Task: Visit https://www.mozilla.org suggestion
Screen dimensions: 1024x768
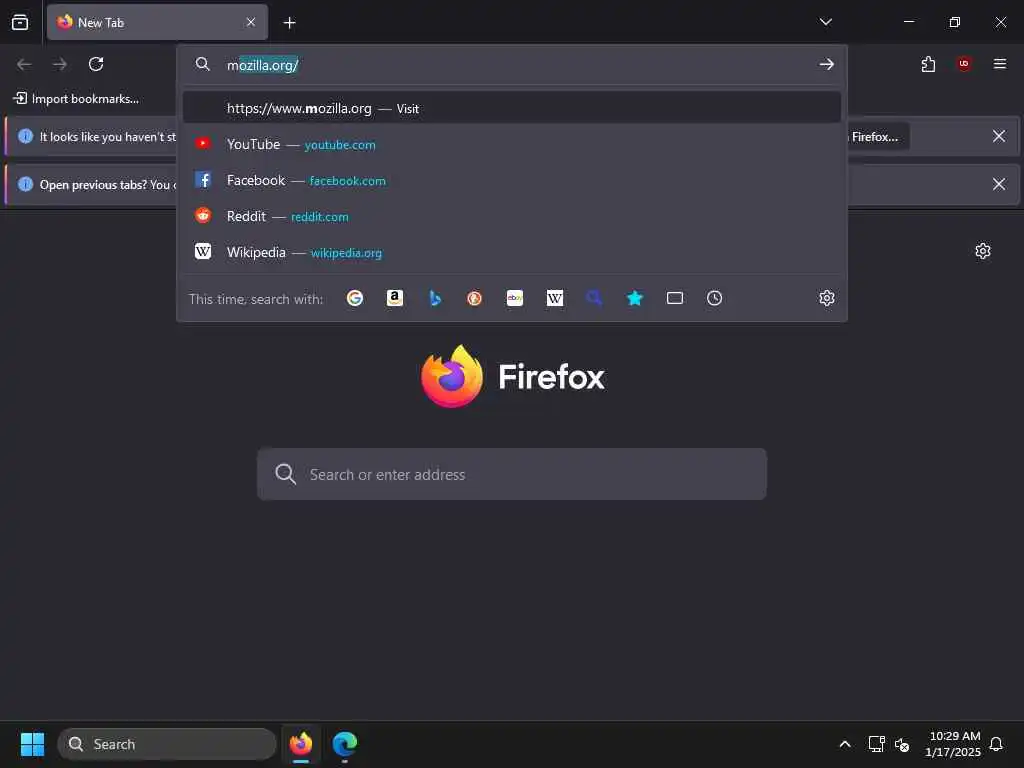Action: (512, 108)
